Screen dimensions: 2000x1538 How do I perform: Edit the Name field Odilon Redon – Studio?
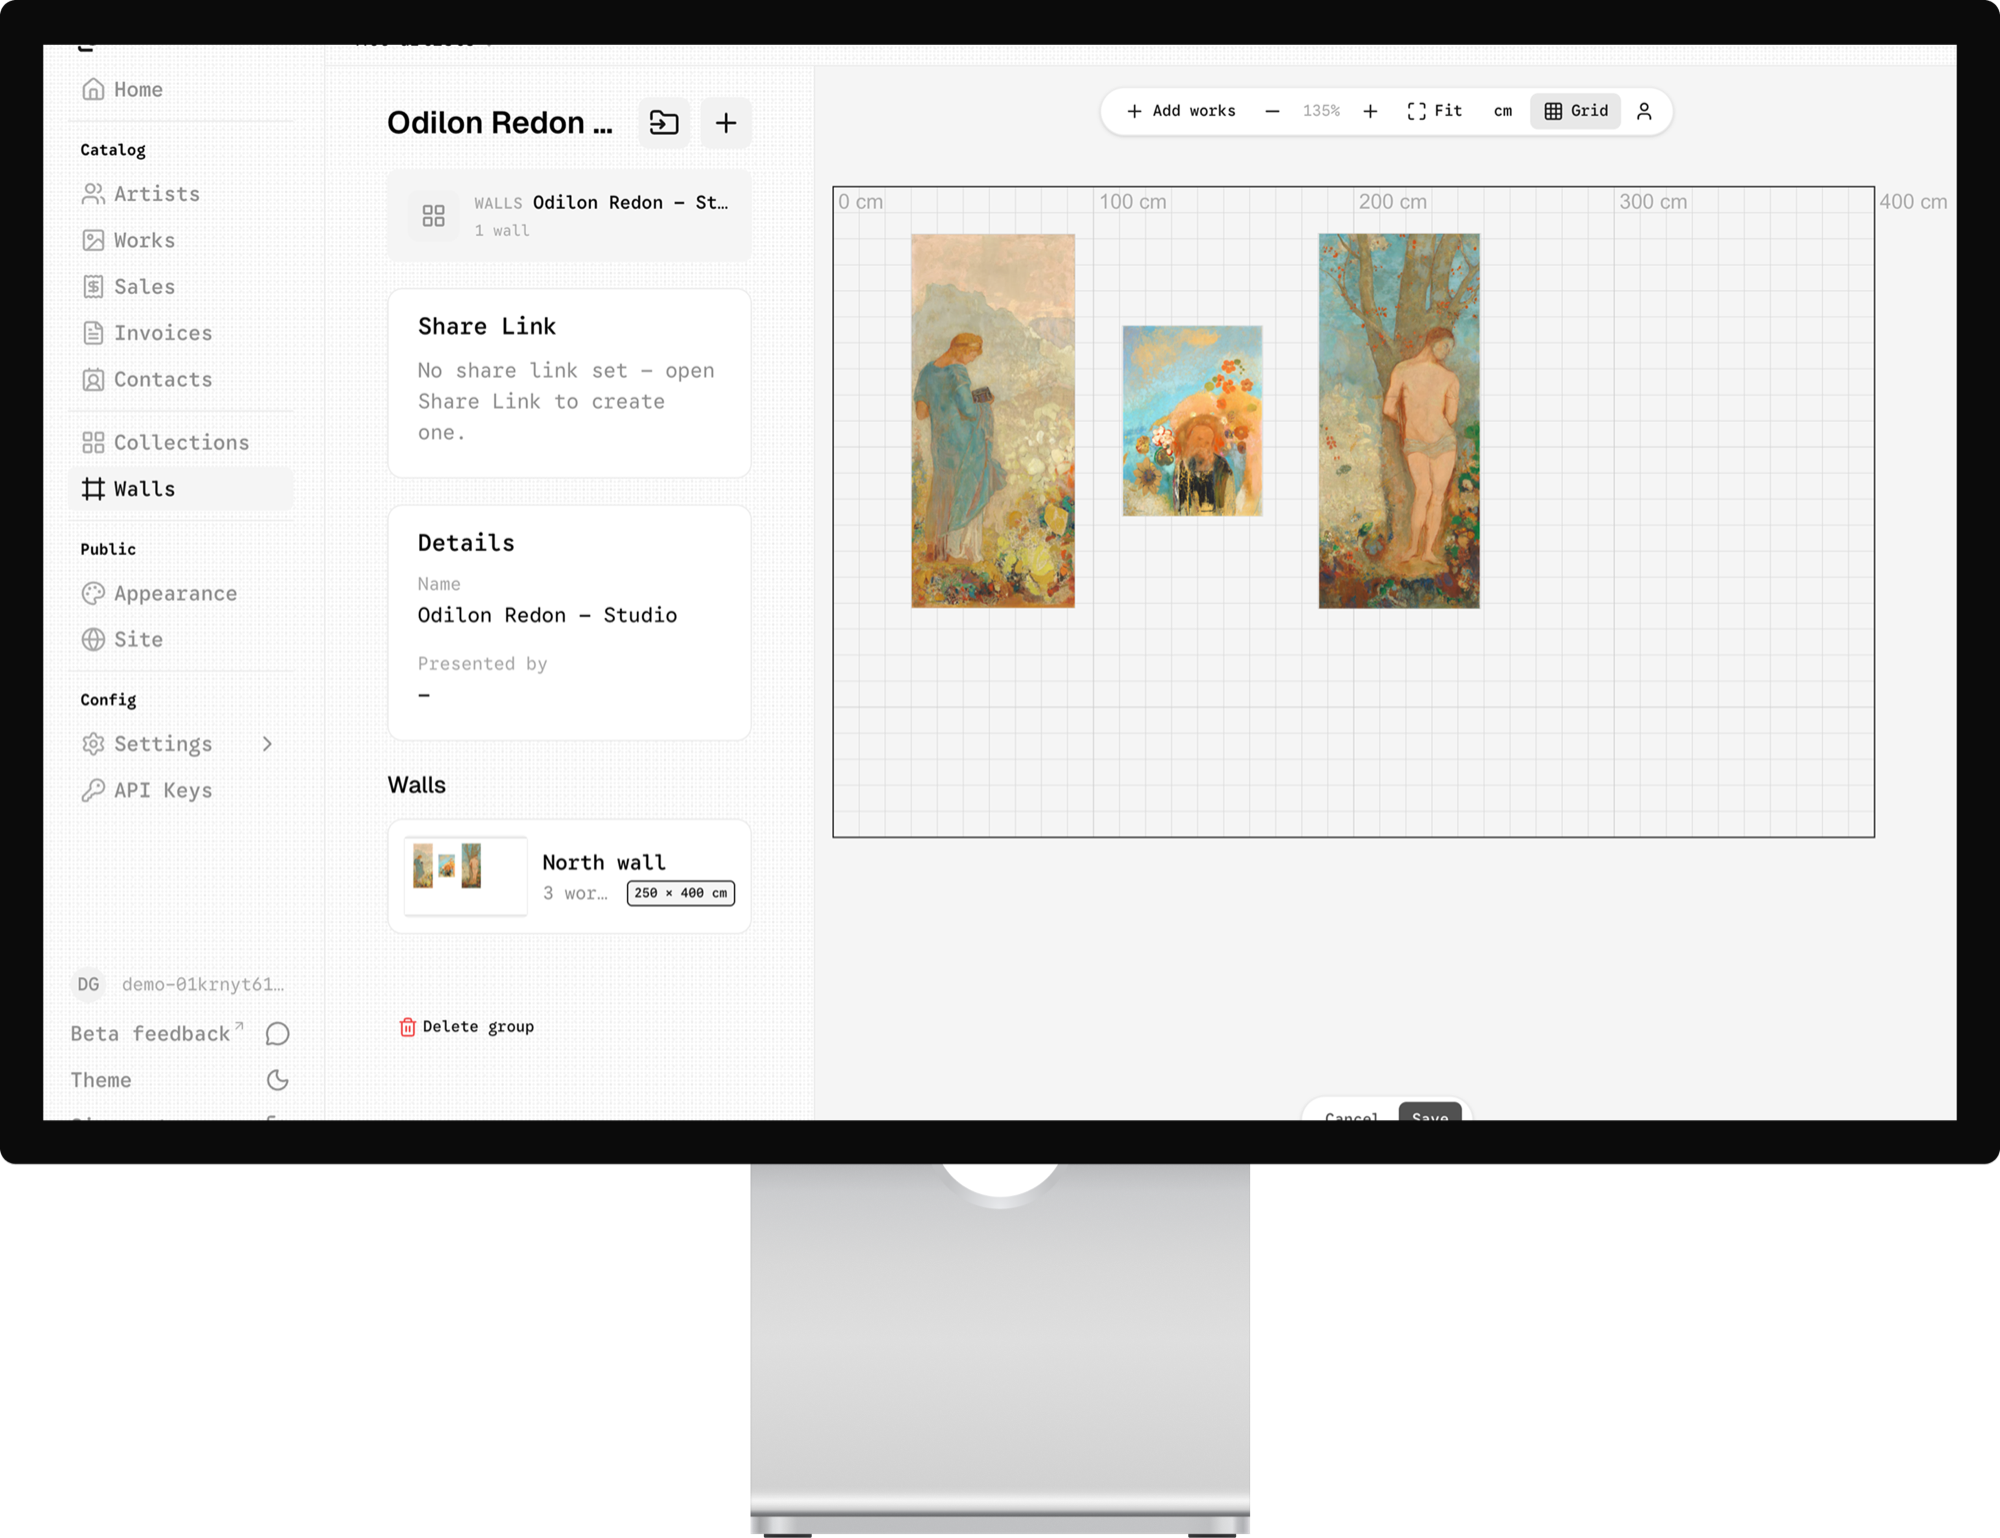547,615
